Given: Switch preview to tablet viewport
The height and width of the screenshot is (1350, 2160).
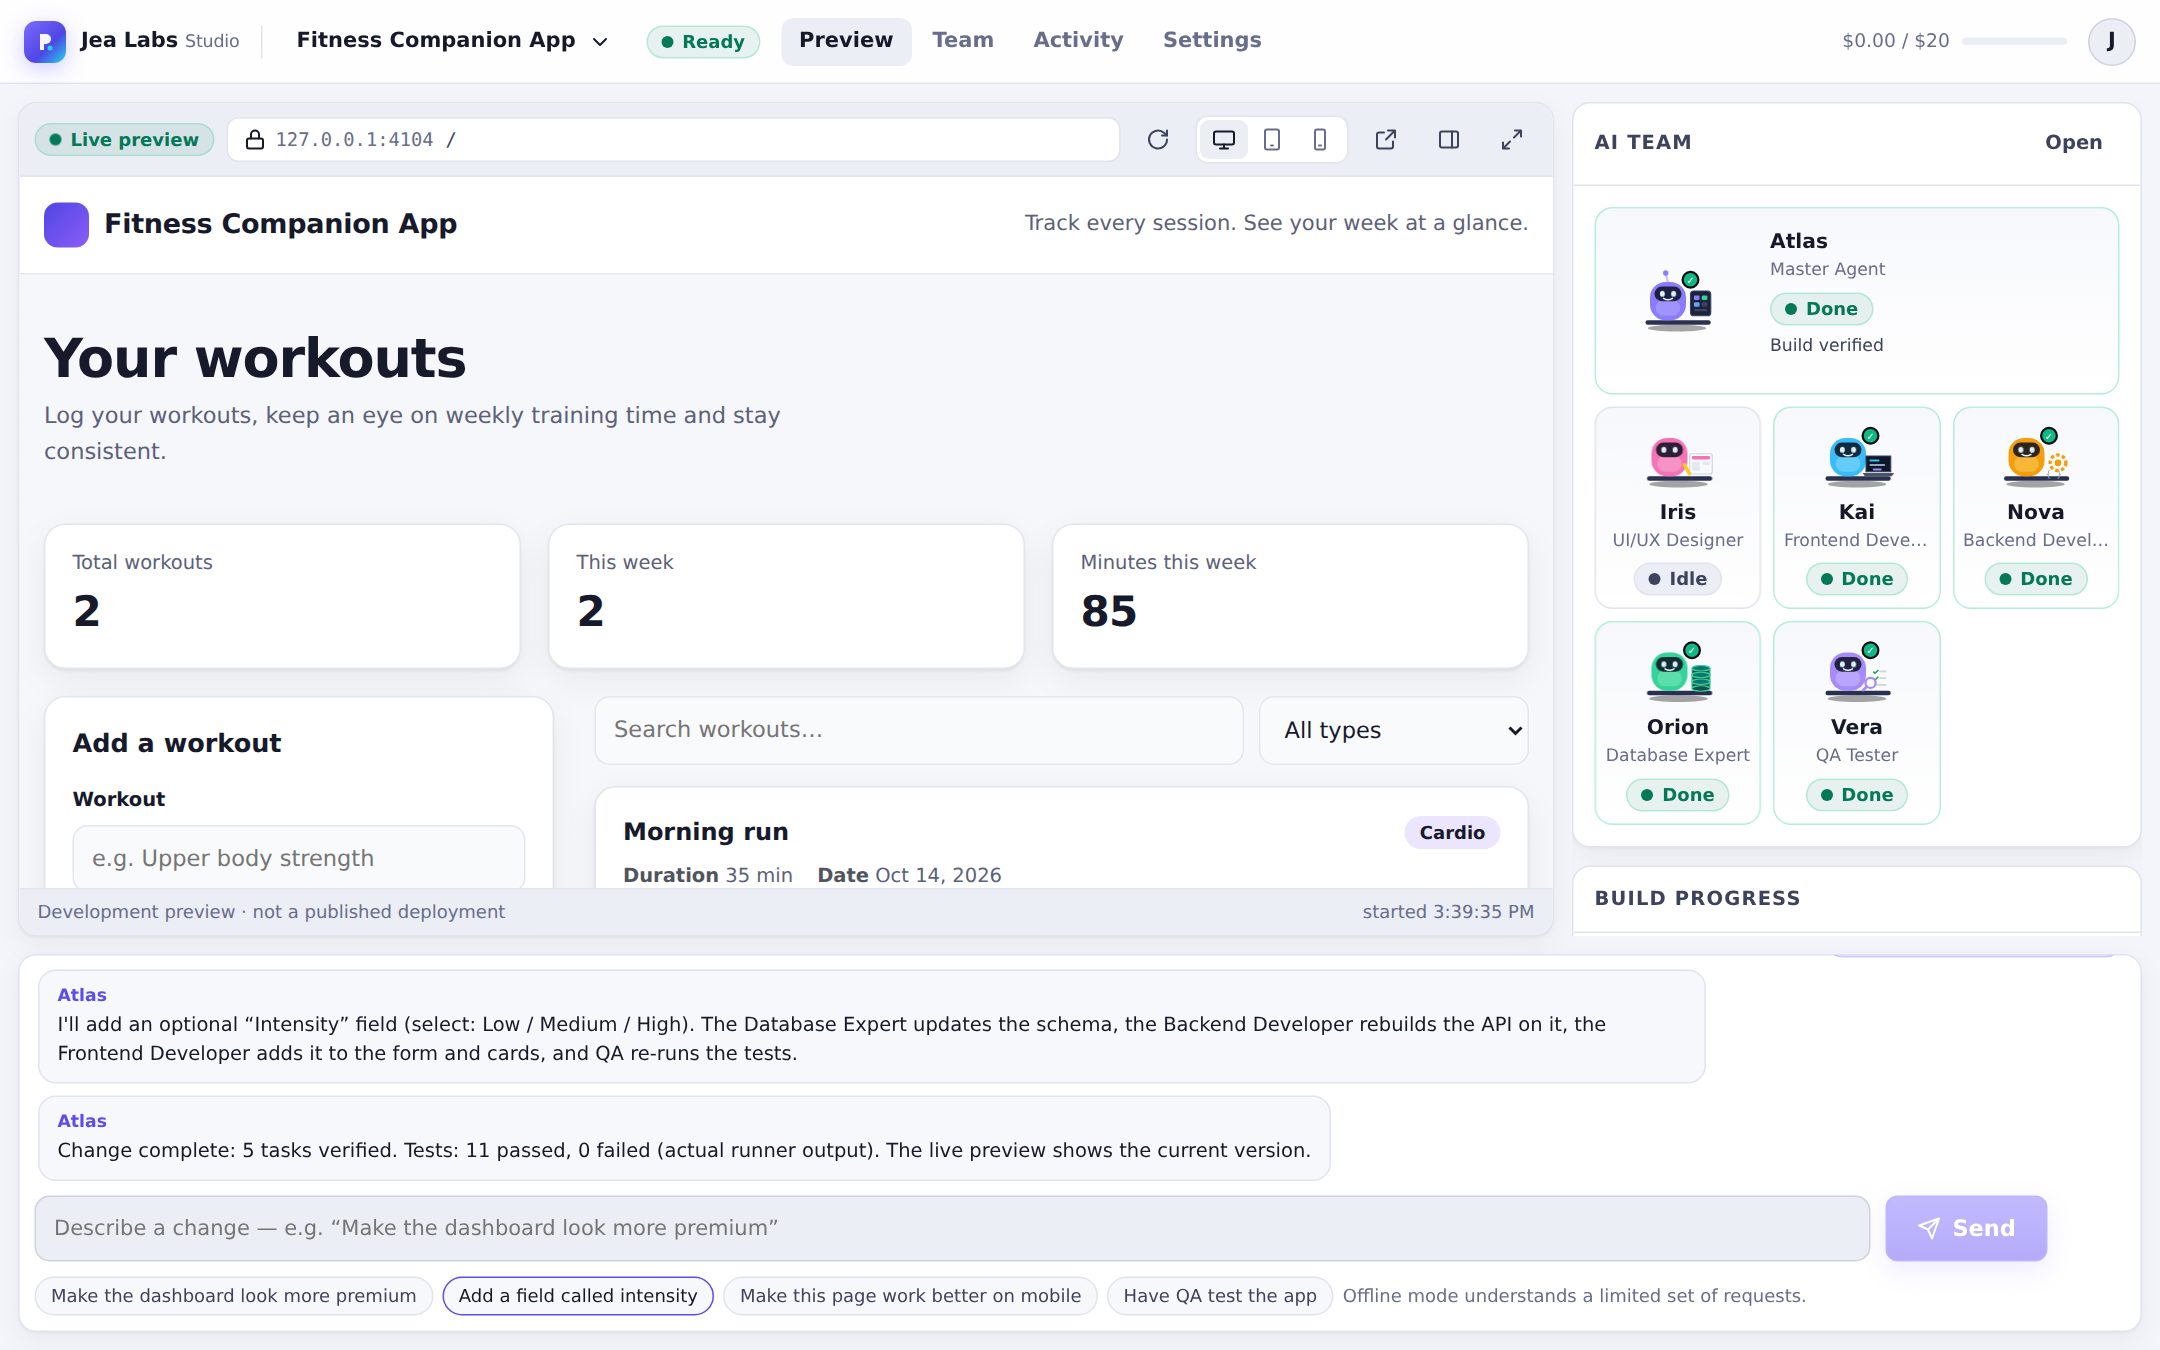Looking at the screenshot, I should [x=1272, y=140].
